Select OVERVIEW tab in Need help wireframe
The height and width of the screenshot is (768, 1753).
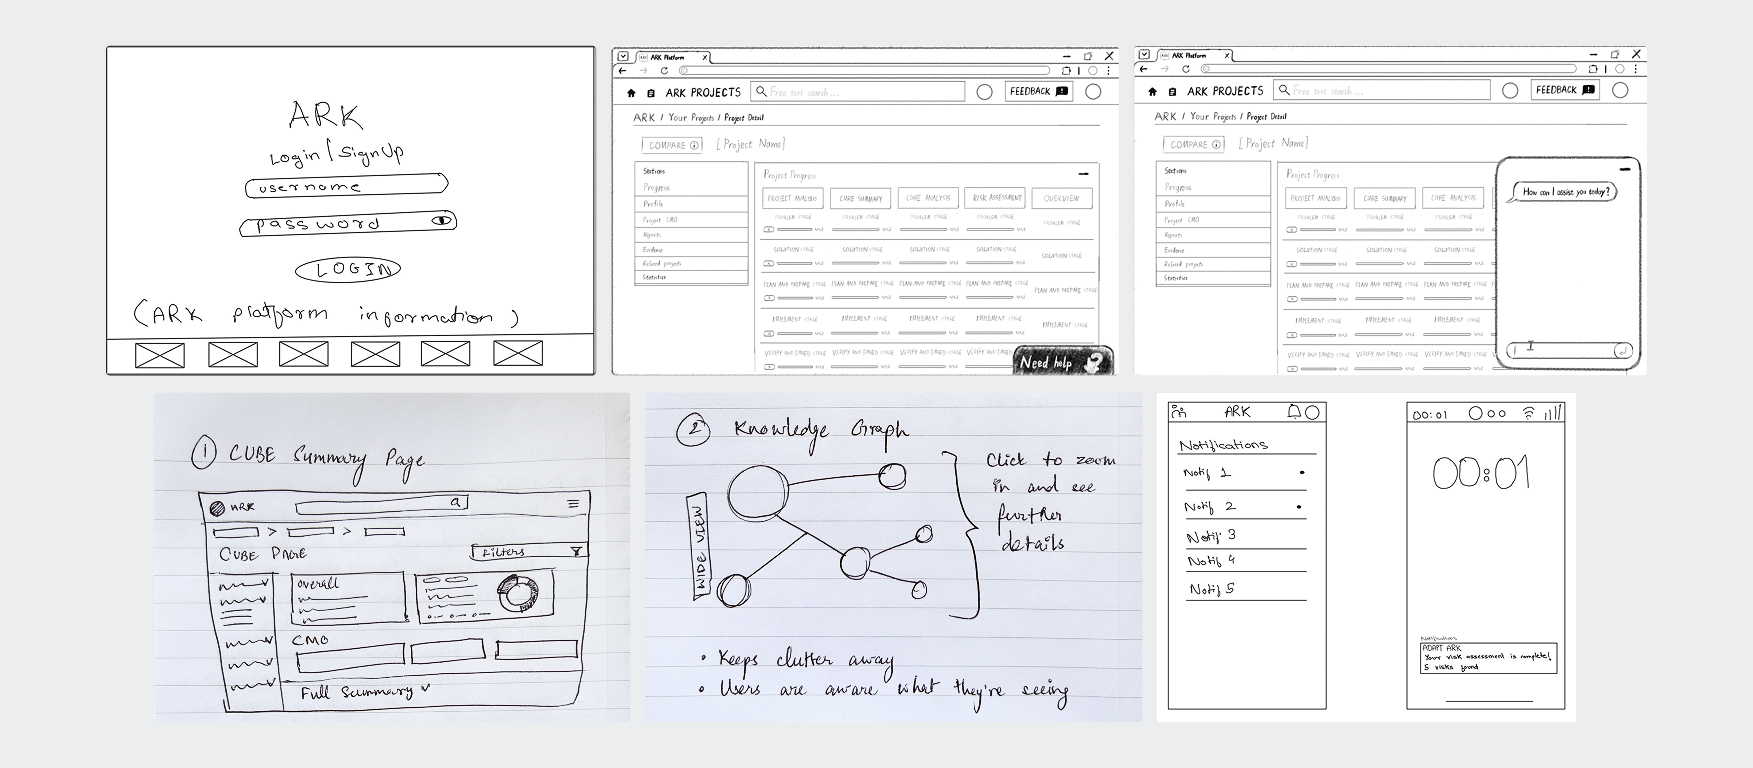pos(1061,199)
